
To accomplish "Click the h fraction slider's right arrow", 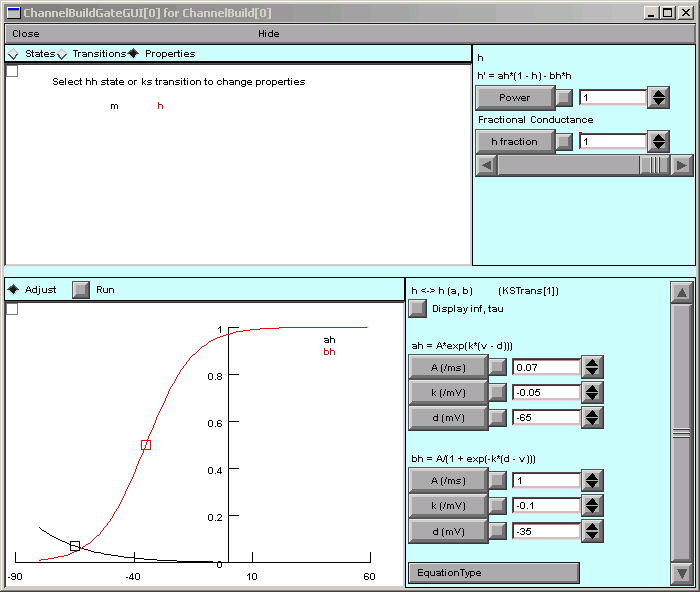I will [681, 165].
